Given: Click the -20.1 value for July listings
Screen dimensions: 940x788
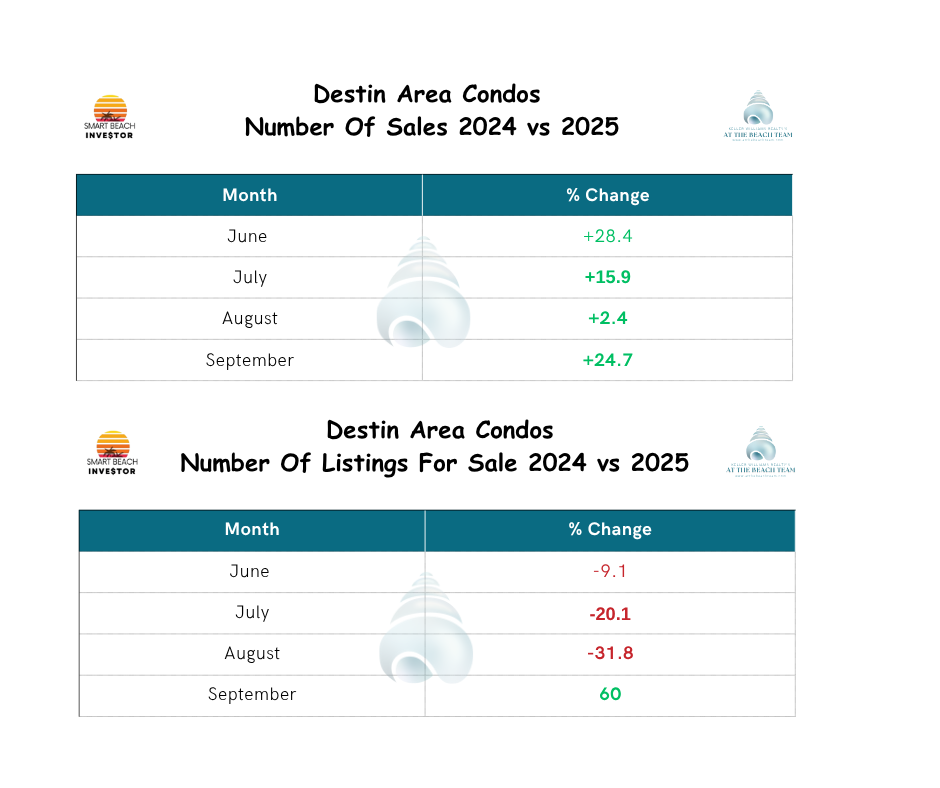Looking at the screenshot, I should coord(610,612).
